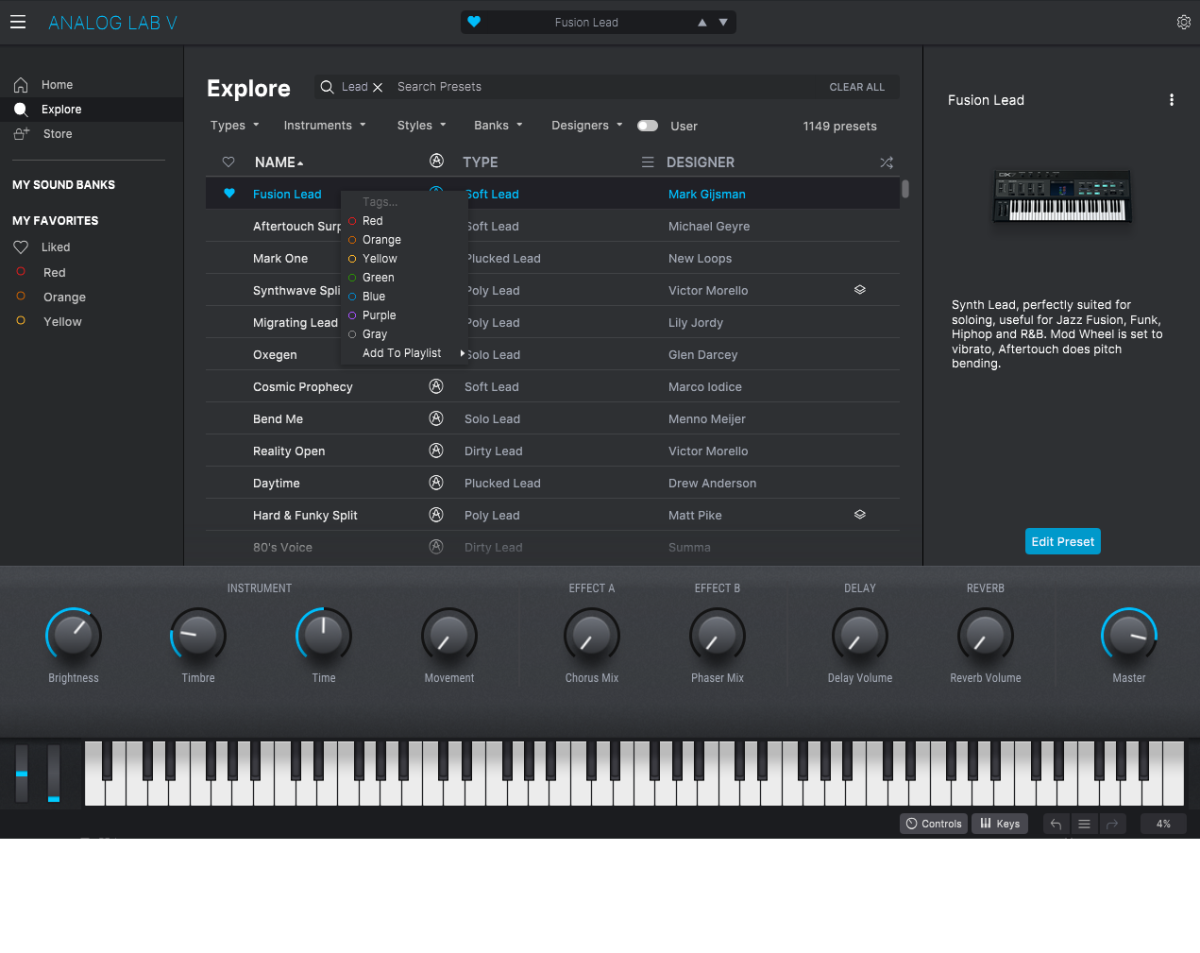The height and width of the screenshot is (953, 1200).
Task: Sort presets by DESIGNER column
Action: [700, 162]
